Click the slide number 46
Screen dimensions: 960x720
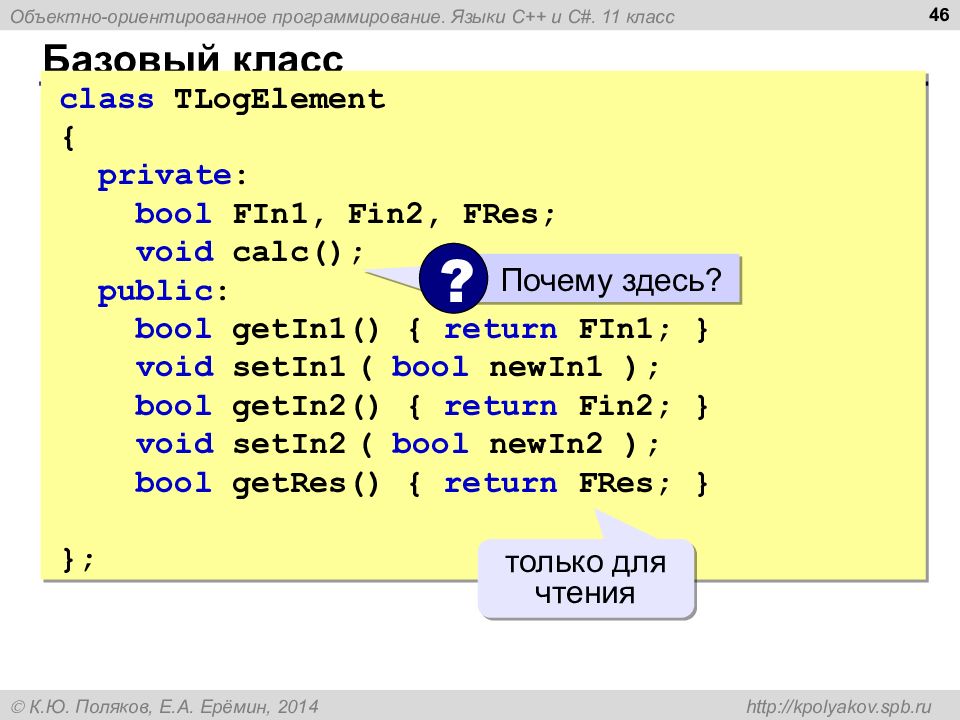(939, 14)
